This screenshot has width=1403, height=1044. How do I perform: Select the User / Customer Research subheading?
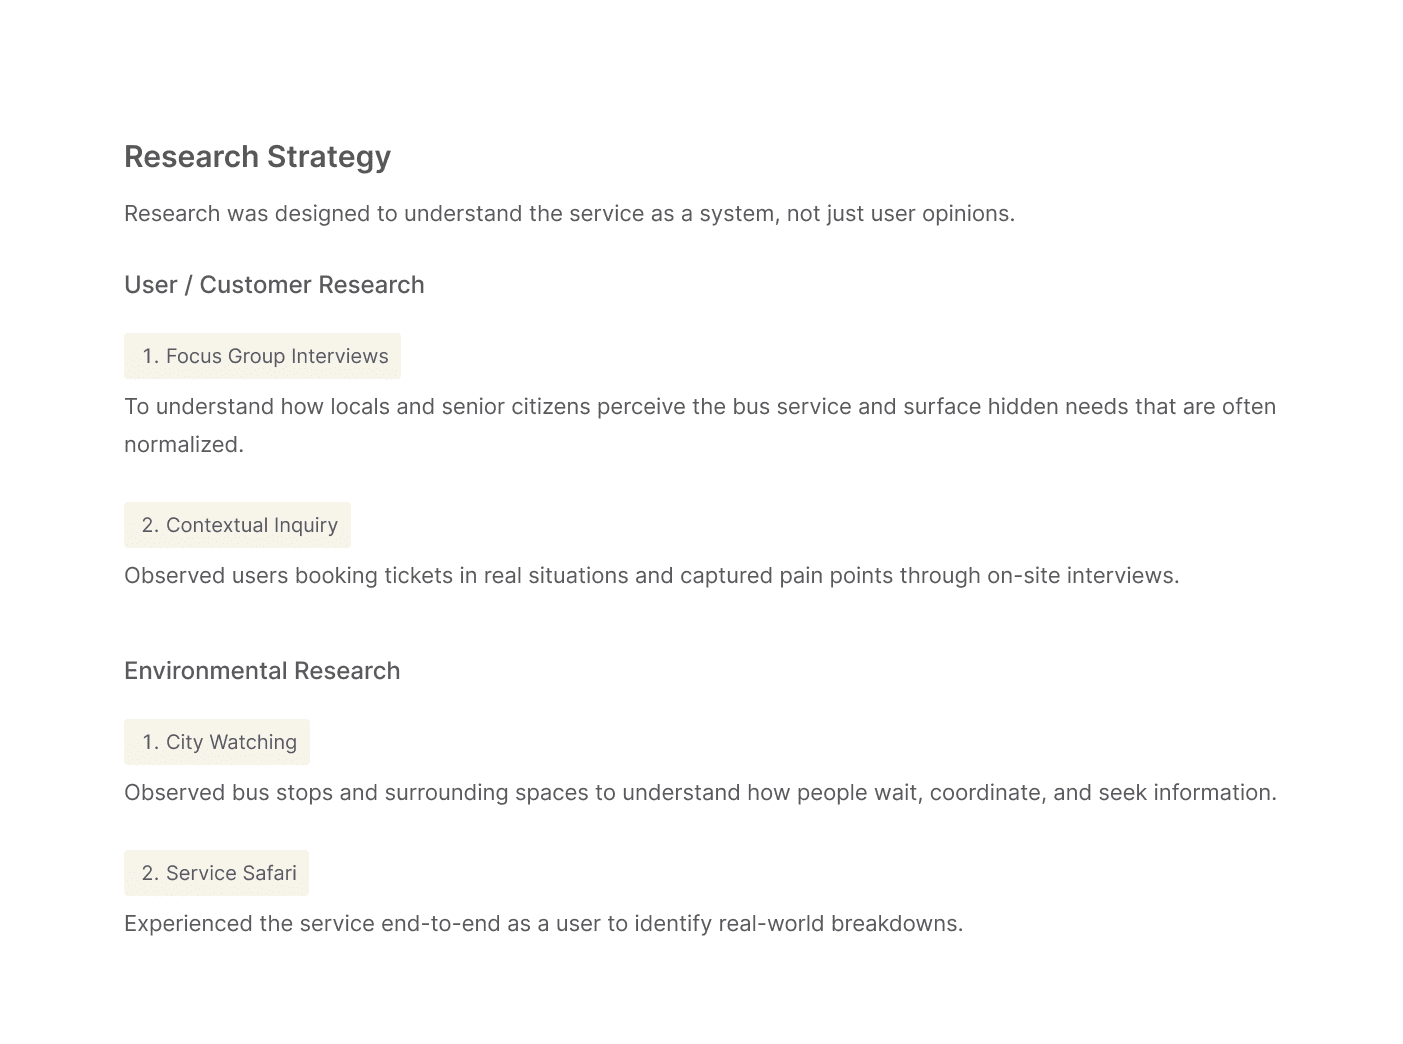point(274,285)
